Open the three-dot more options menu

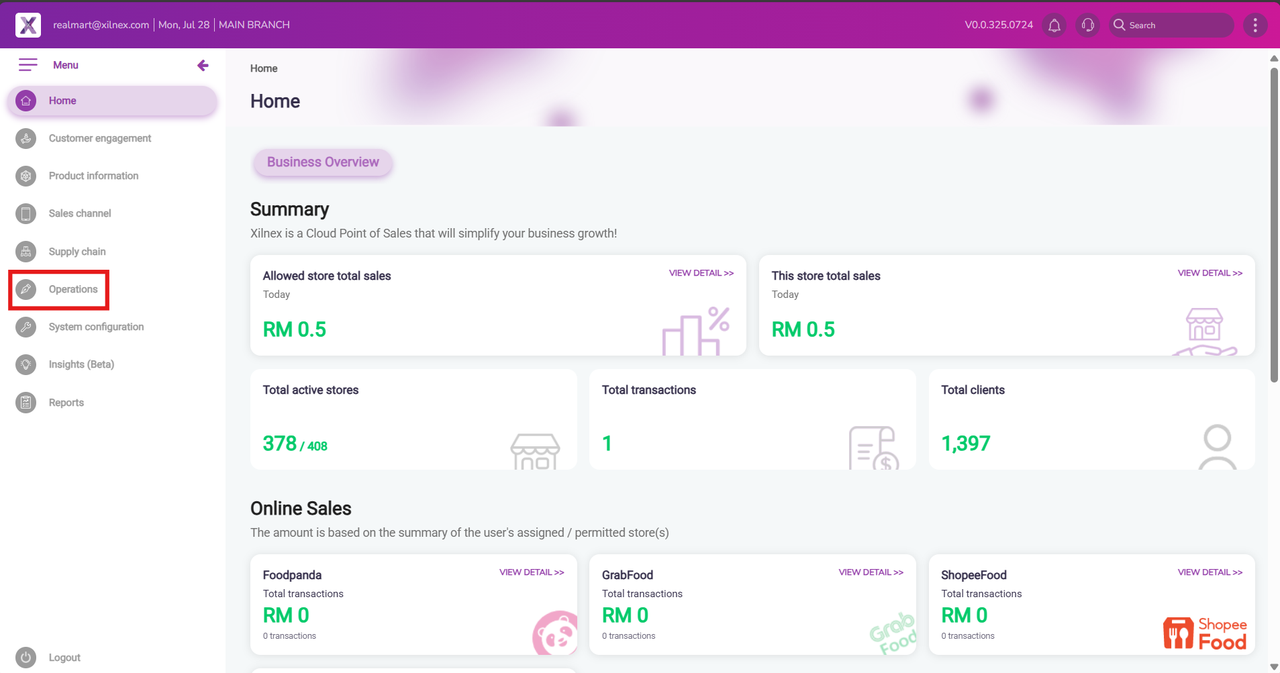coord(1255,25)
